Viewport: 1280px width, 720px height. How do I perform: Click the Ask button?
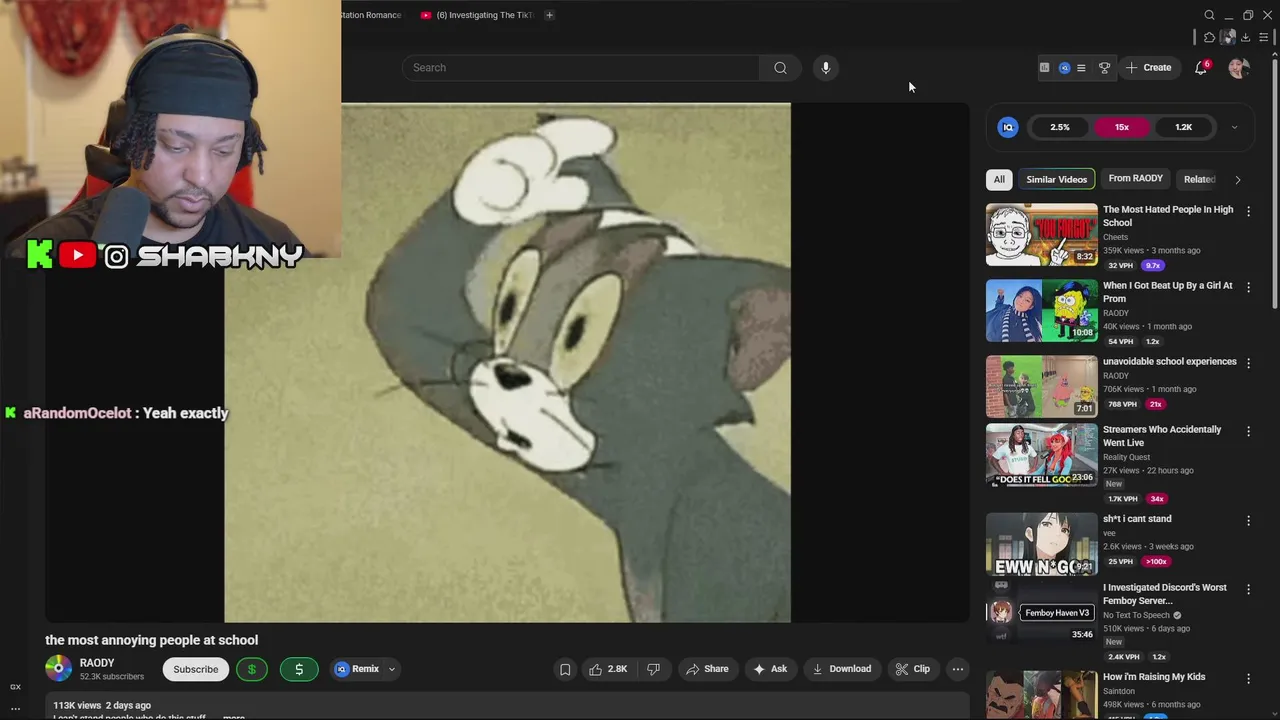pyautogui.click(x=770, y=669)
